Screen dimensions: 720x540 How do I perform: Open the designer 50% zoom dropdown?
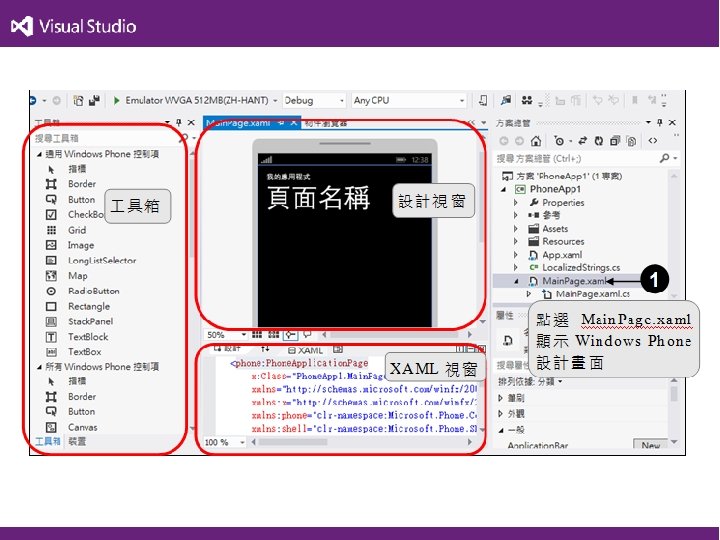244,334
